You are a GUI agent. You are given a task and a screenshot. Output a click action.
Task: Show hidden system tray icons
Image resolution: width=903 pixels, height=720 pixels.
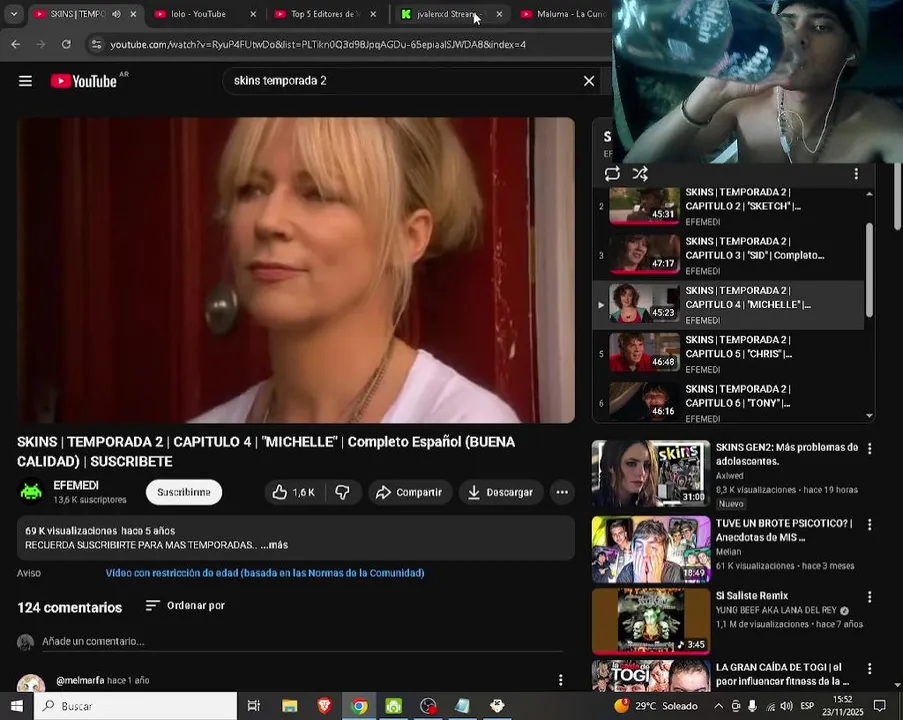(x=719, y=706)
